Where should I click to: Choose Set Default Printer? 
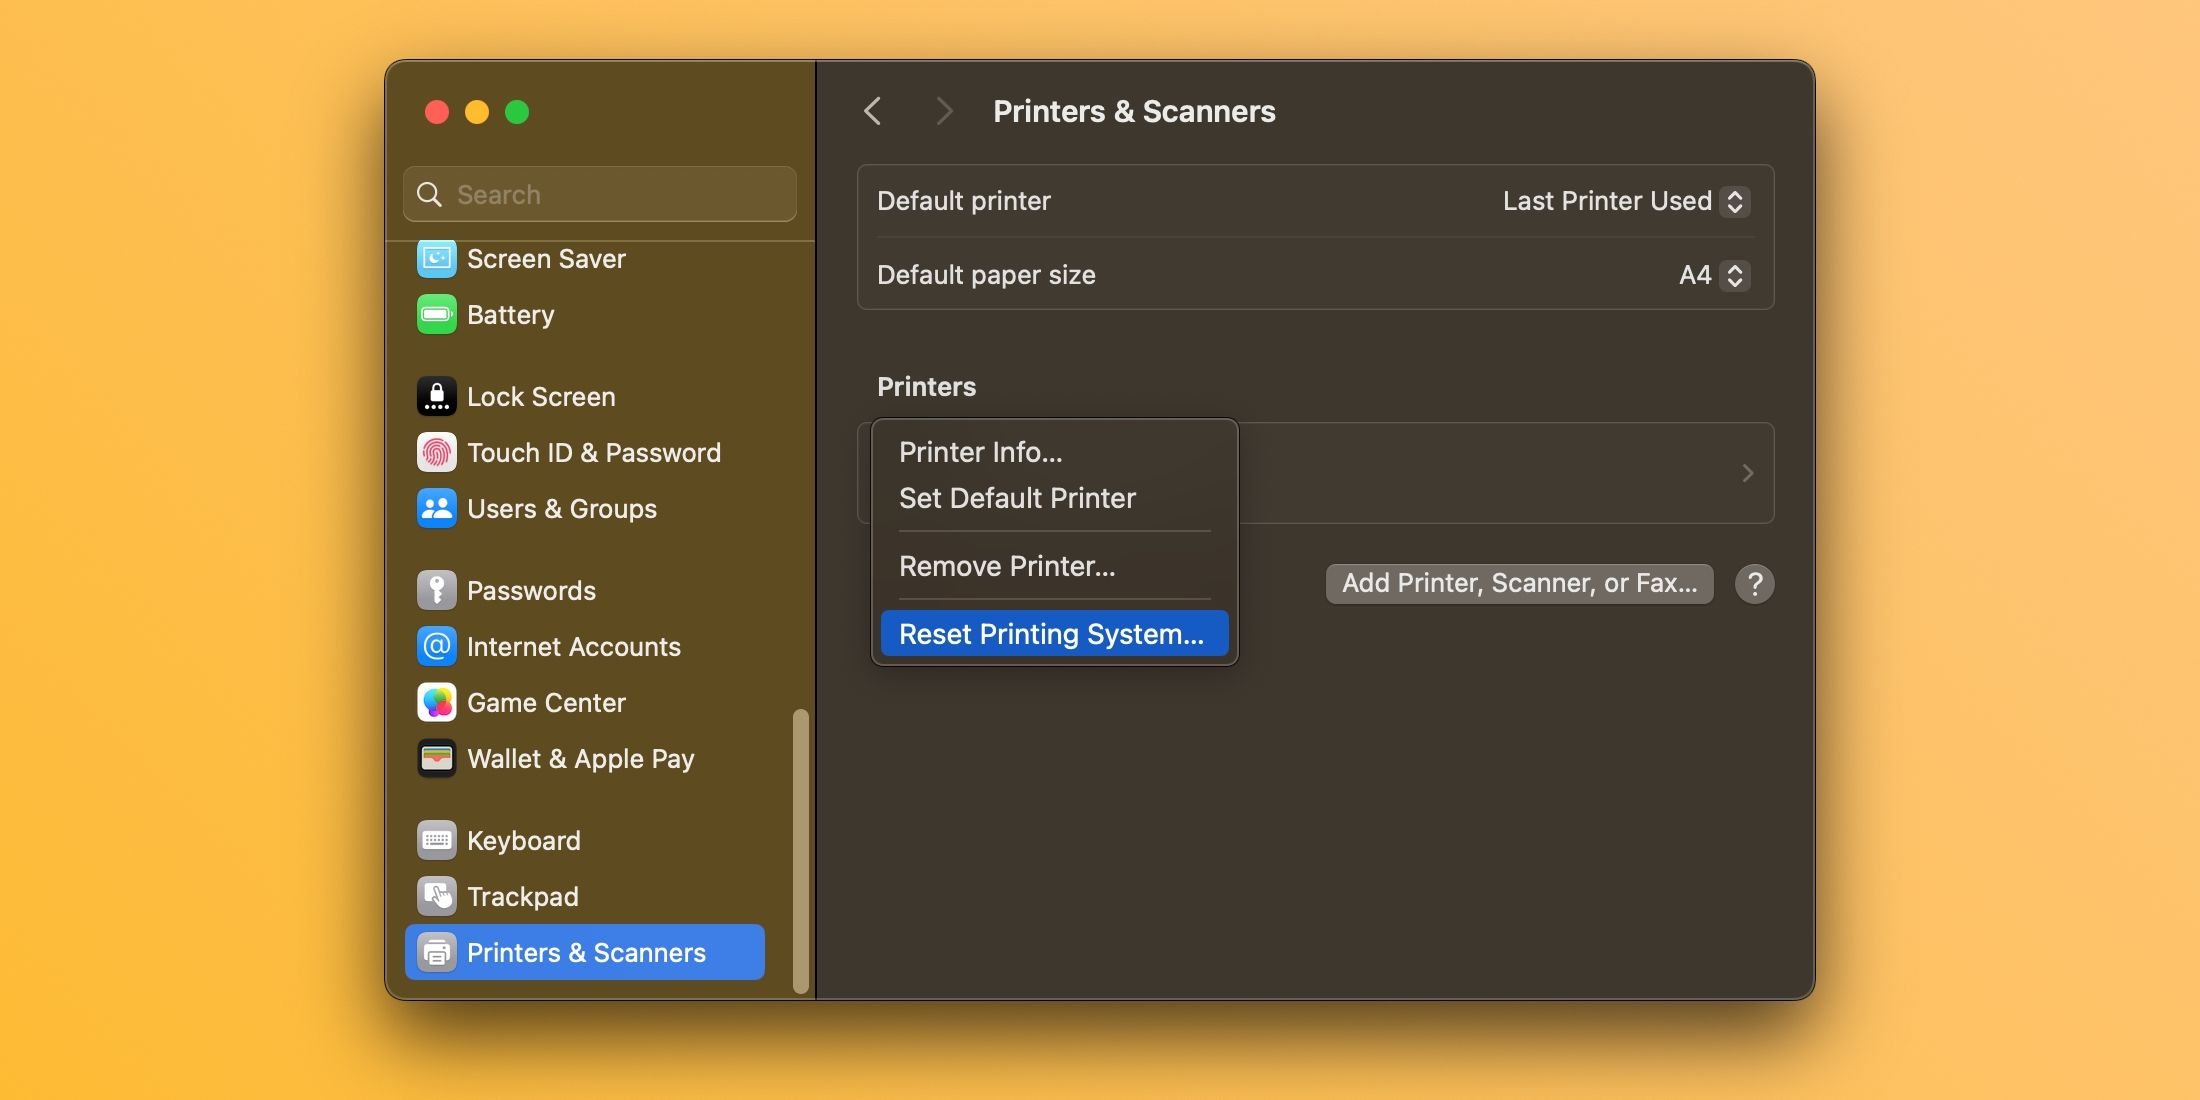click(1017, 497)
